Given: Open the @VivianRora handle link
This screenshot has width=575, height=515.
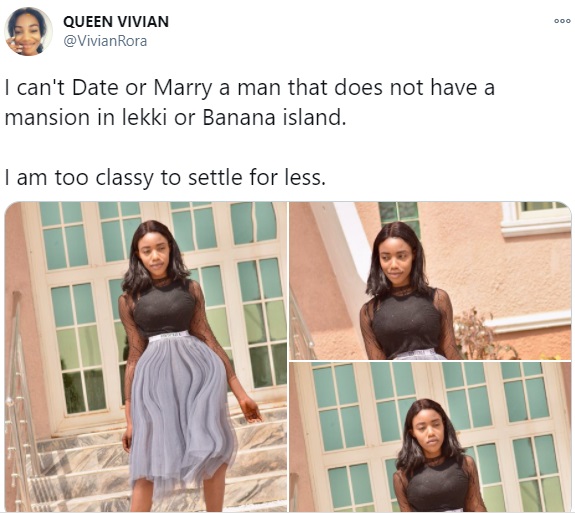Looking at the screenshot, I should [105, 41].
